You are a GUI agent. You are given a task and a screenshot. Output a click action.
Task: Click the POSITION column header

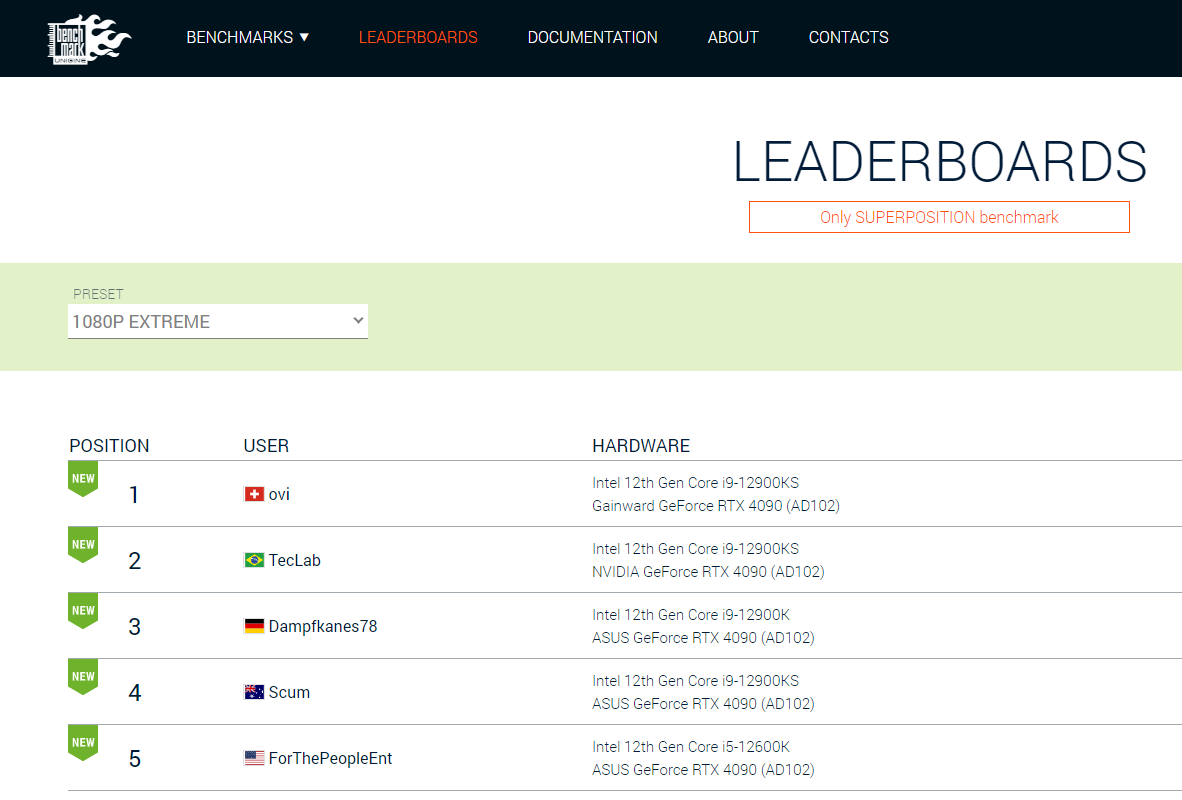pyautogui.click(x=109, y=446)
